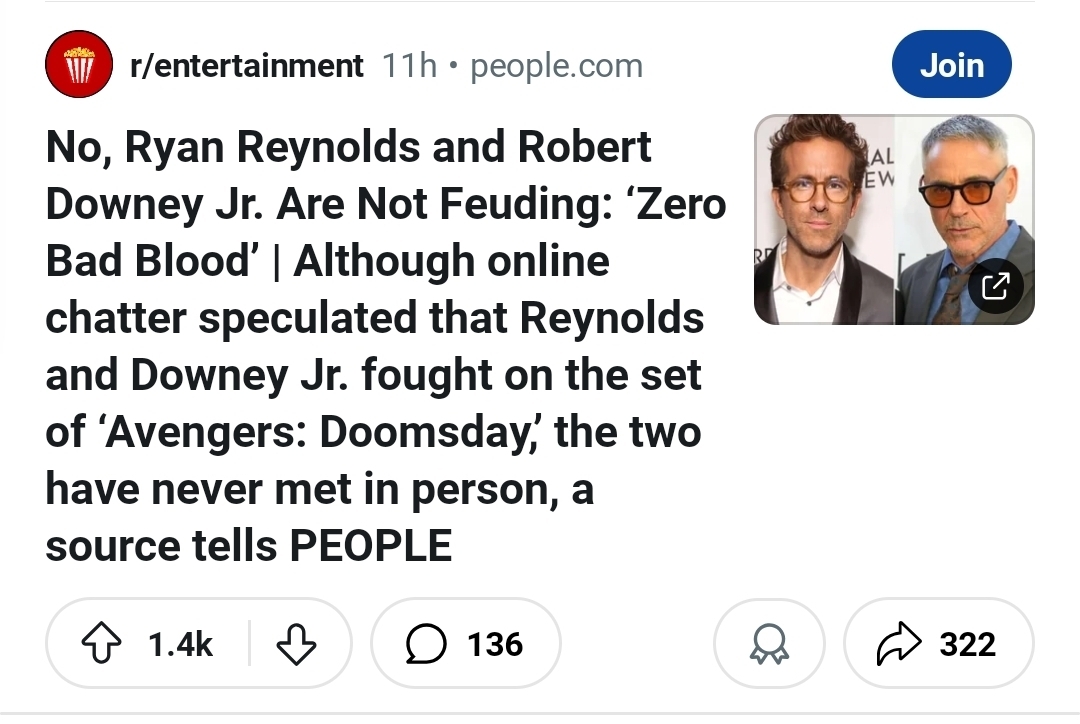Screen dimensions: 1080x724
Task: Click the popcorn subreddit avatar icon
Action: (78, 66)
